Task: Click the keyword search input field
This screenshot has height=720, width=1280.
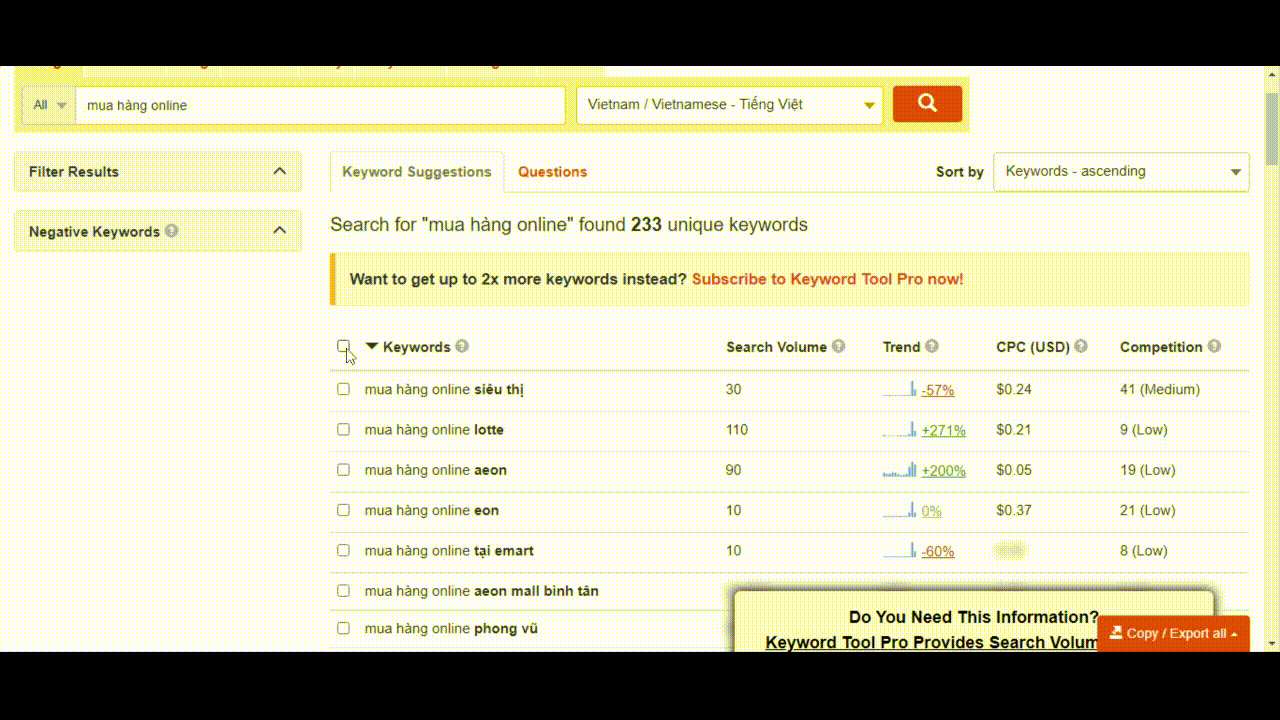Action: click(320, 105)
